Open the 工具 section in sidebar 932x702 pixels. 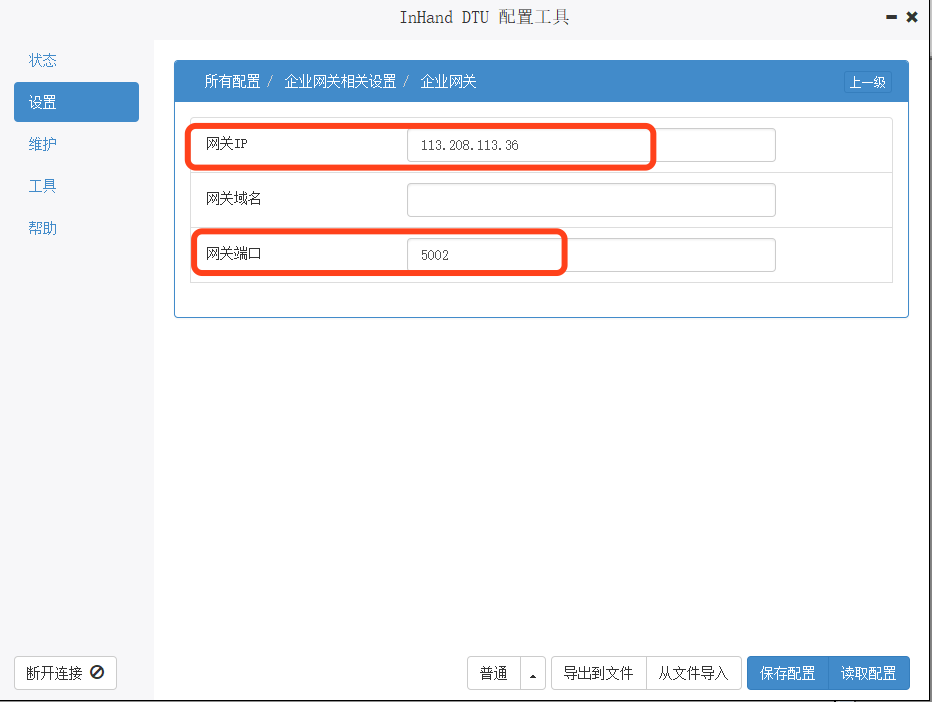click(43, 186)
